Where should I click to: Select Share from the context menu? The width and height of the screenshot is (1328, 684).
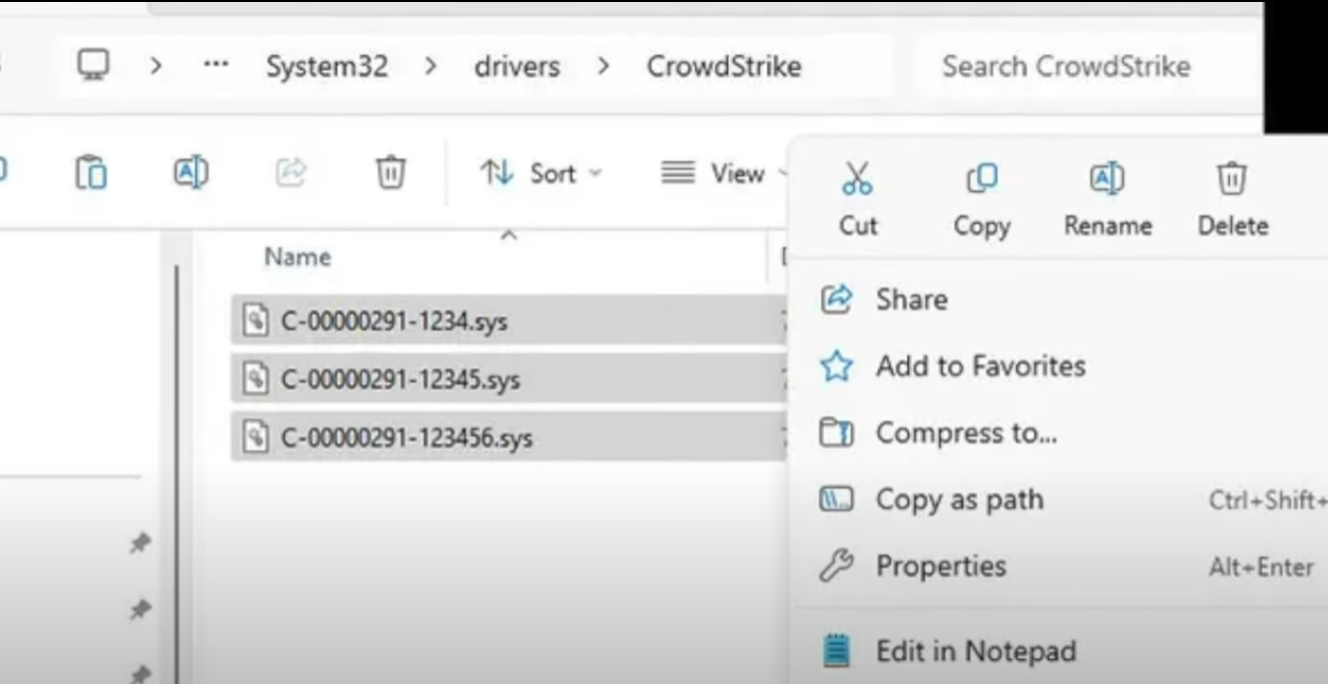[1060, 299]
